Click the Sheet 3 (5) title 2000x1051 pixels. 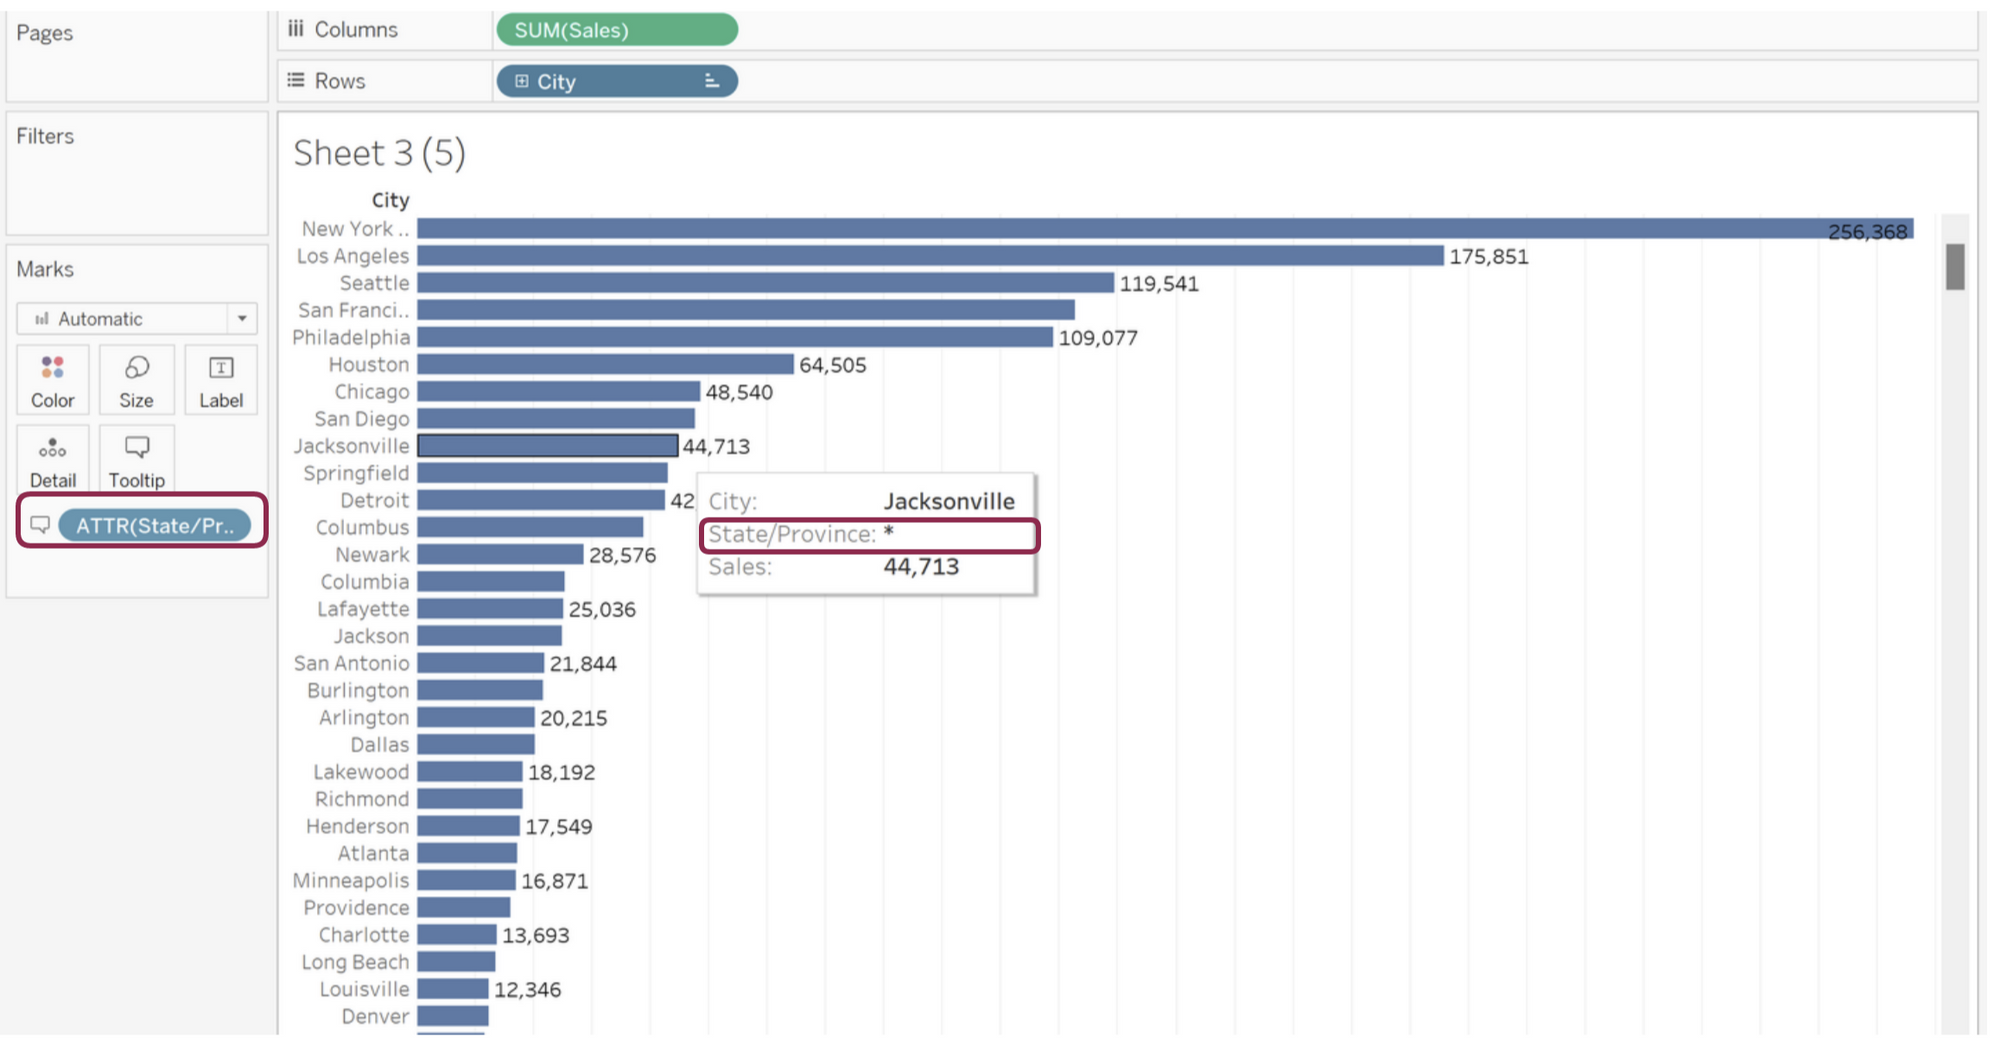coord(379,153)
